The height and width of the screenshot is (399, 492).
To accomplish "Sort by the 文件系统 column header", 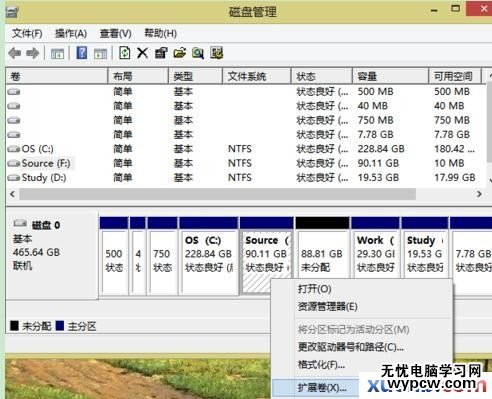I will pyautogui.click(x=257, y=76).
